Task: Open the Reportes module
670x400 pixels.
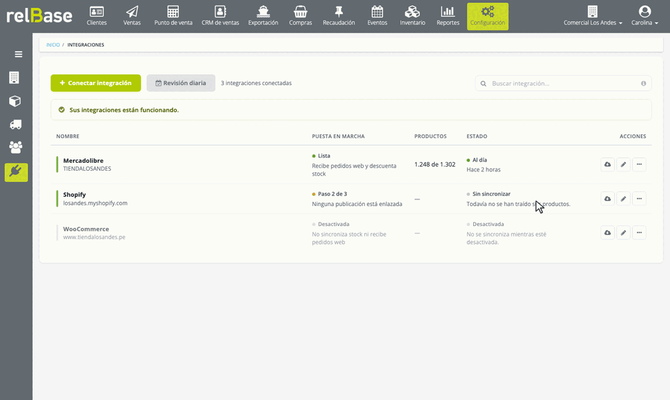Action: coord(448,16)
